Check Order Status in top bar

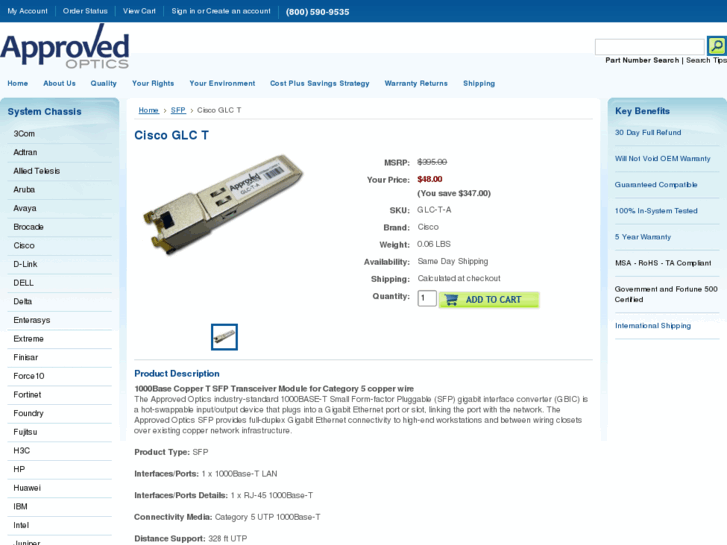[x=85, y=11]
